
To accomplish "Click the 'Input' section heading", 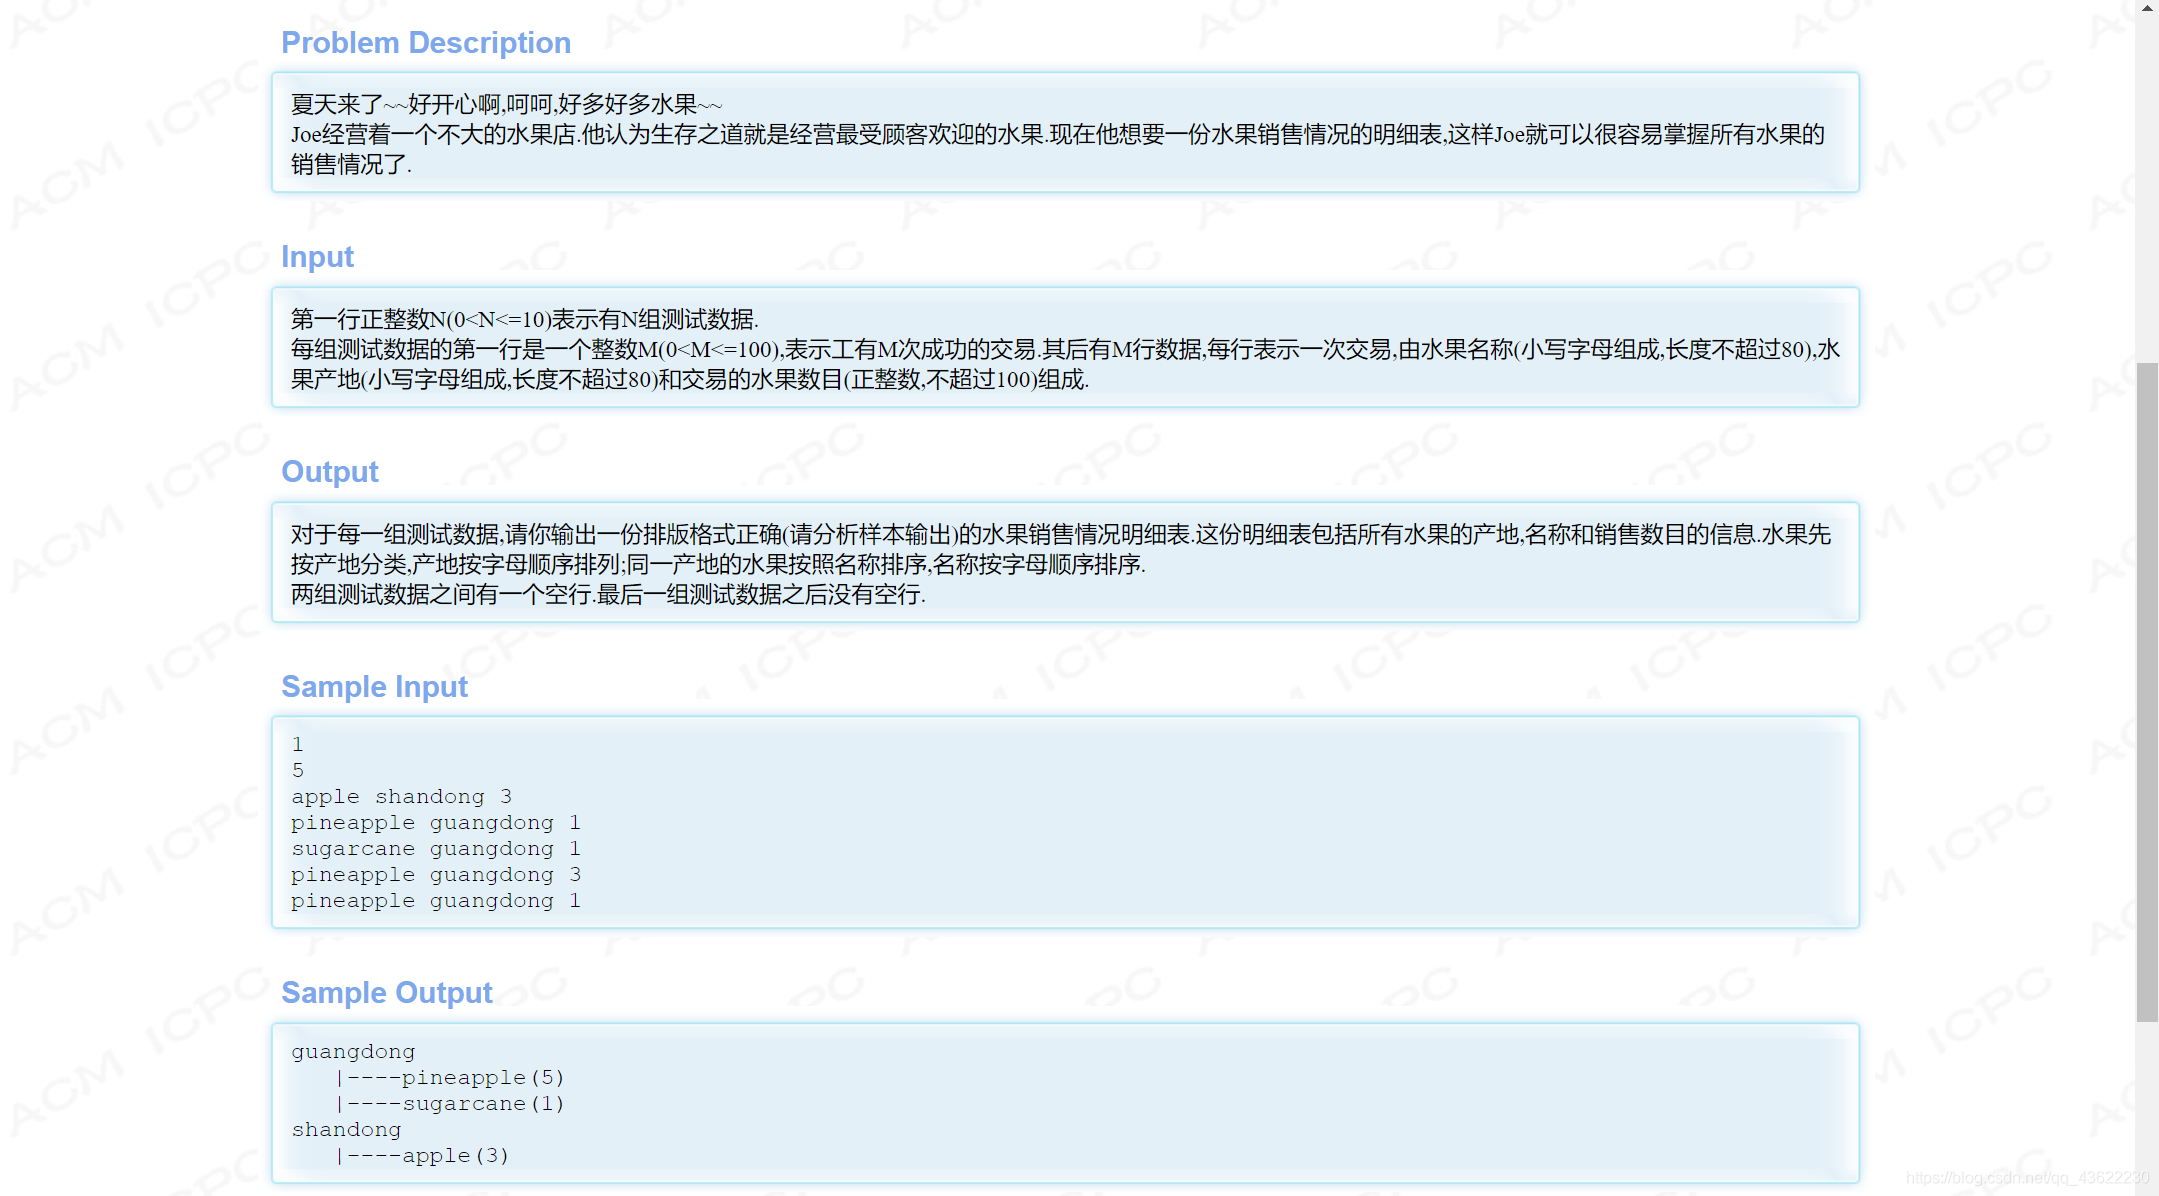I will [x=317, y=257].
